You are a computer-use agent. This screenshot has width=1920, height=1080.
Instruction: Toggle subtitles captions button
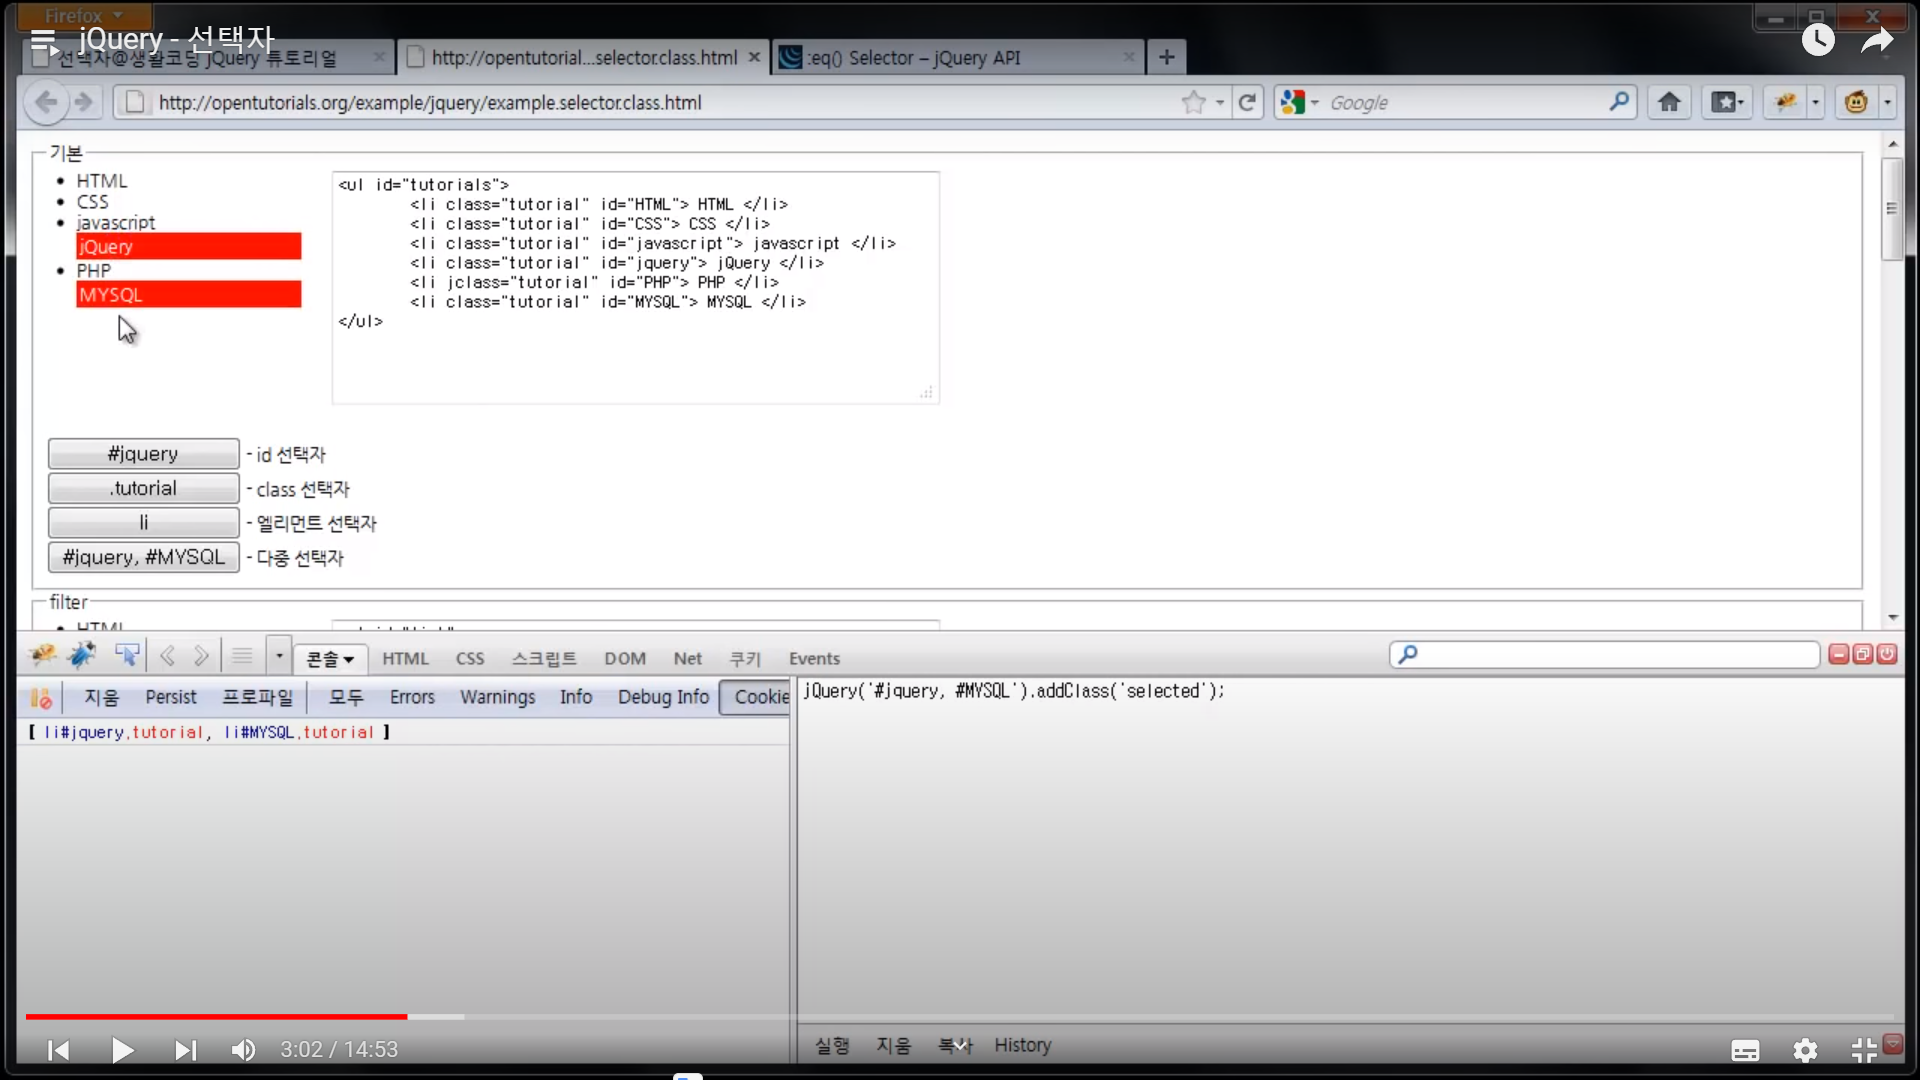(1745, 1050)
